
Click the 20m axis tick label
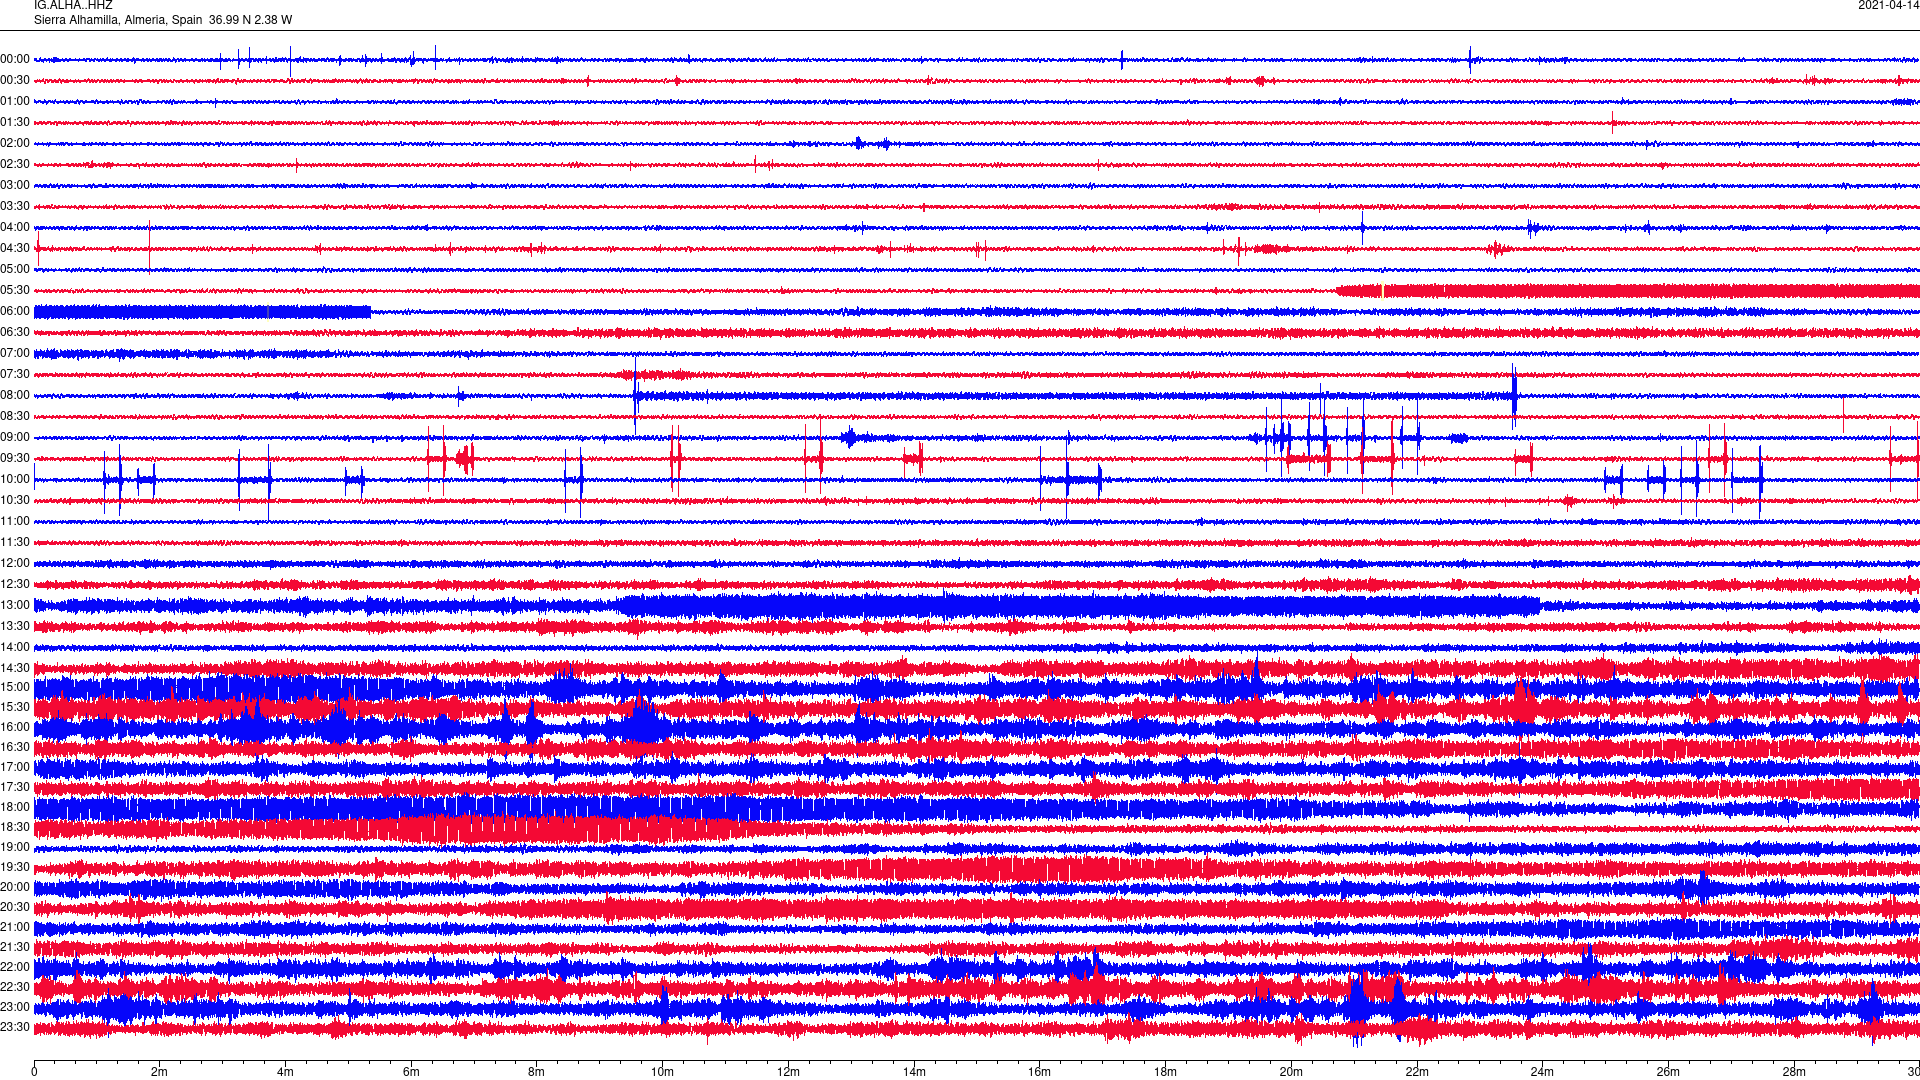(x=1291, y=1072)
